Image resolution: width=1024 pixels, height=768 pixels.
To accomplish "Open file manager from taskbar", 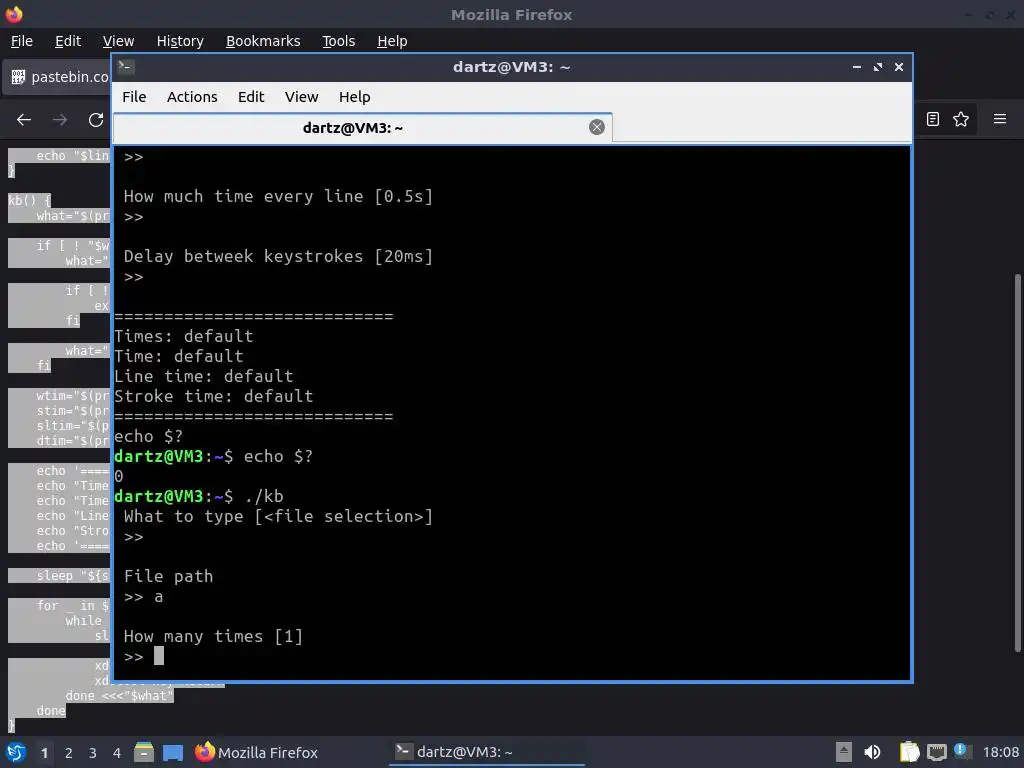I will [x=144, y=752].
